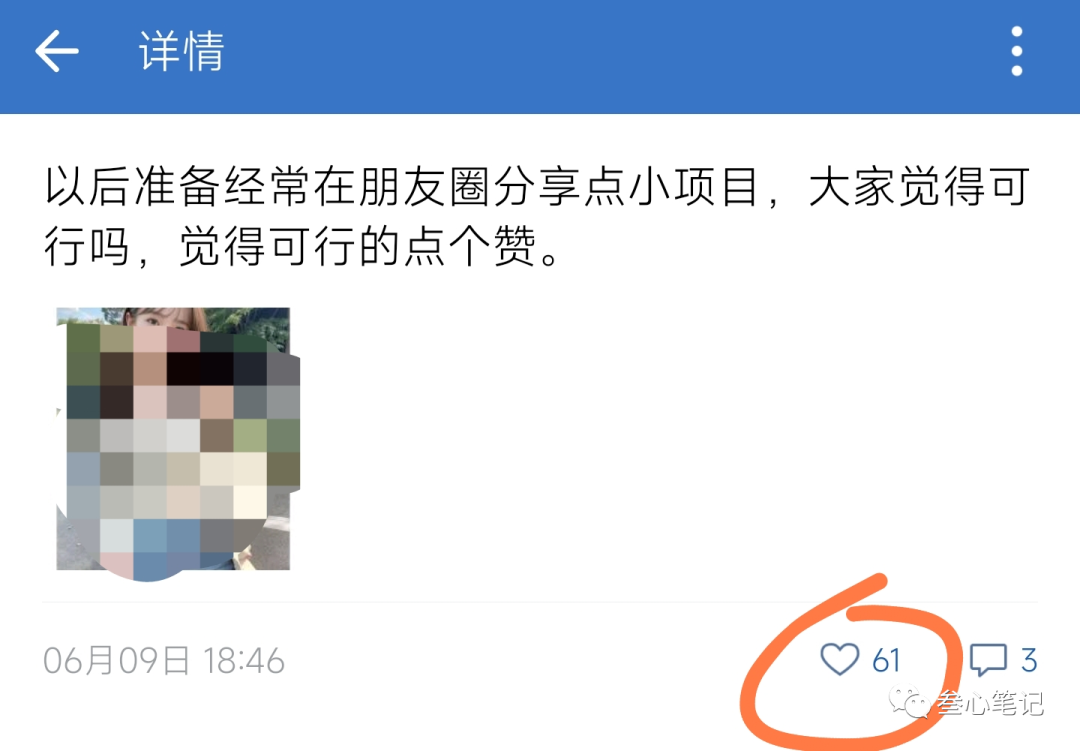Click the second line ending with 点个赞
1080x751 pixels.
click(301, 247)
